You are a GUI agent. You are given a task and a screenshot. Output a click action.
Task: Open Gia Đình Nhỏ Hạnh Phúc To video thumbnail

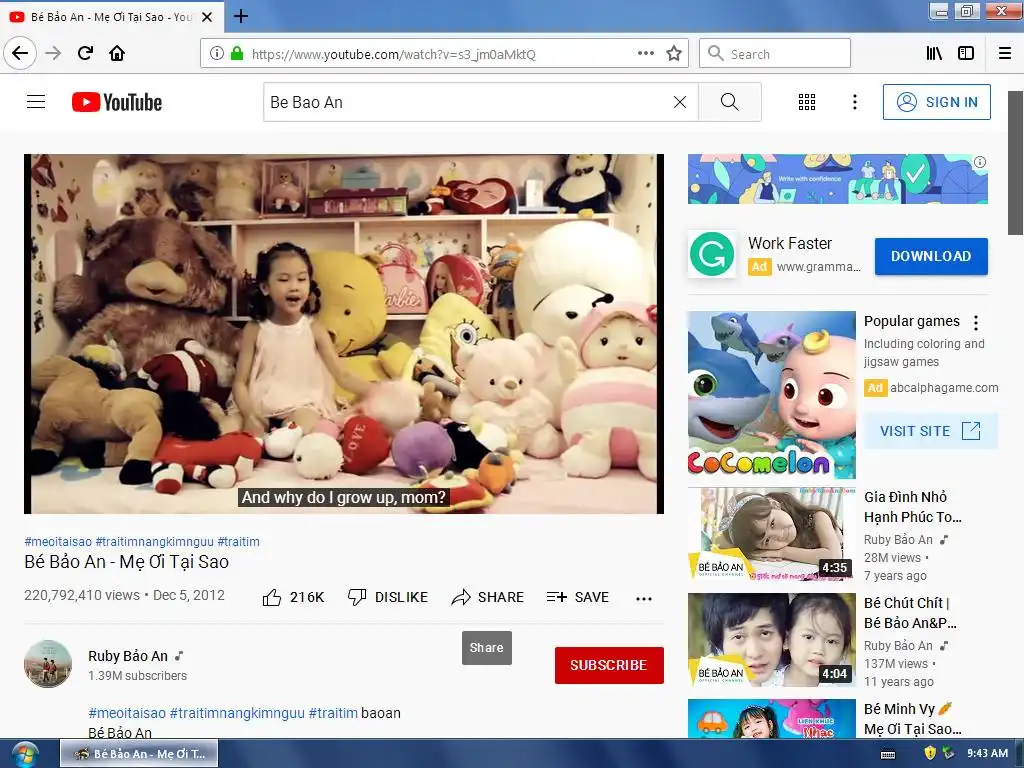click(x=771, y=534)
